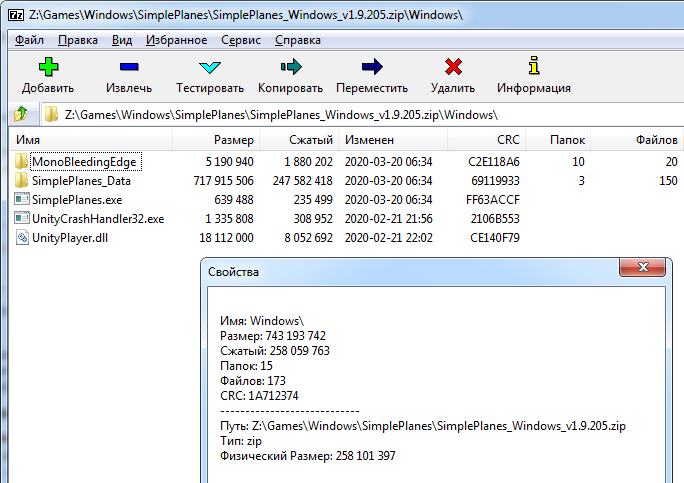This screenshot has height=483, width=684.
Task: Click the Move arrow icon
Action: pyautogui.click(x=372, y=67)
